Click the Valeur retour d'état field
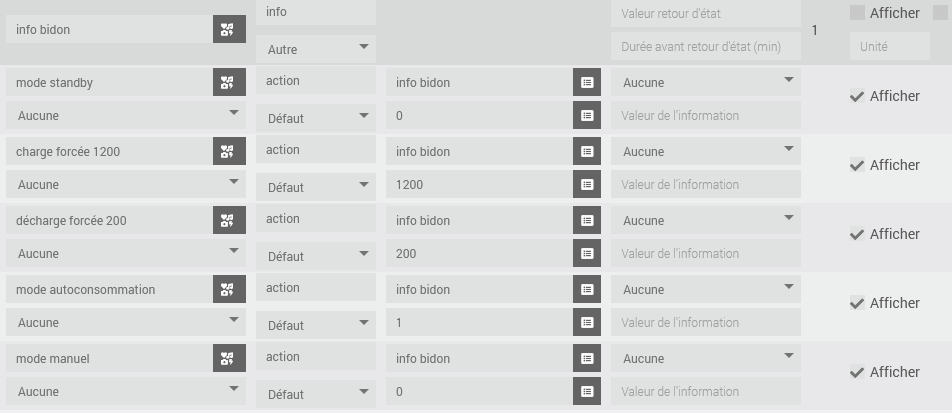The image size is (952, 413). coord(706,14)
